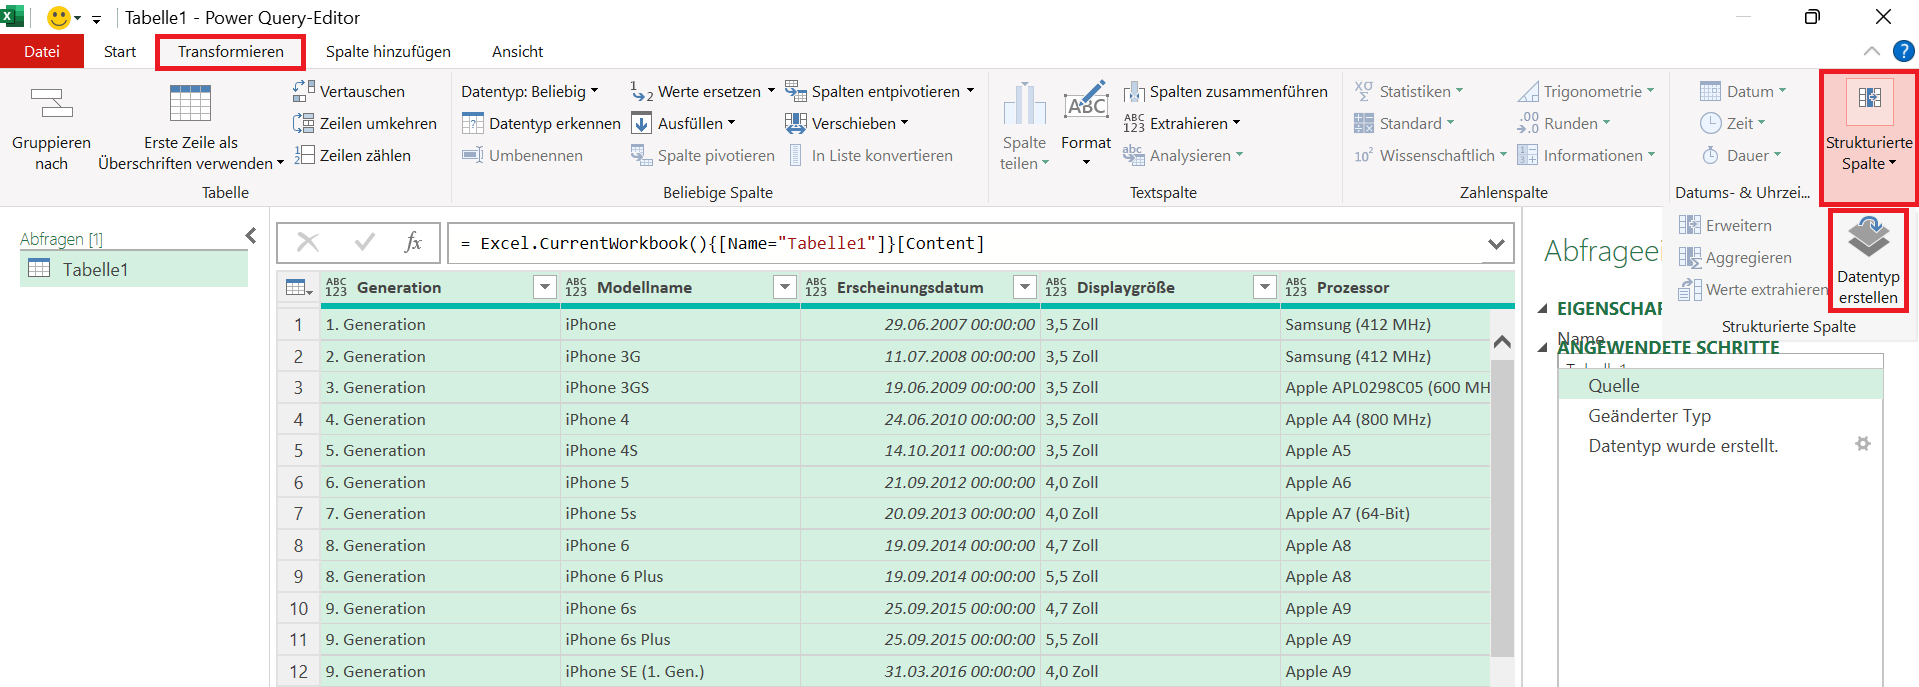Click Spalten entpivotieren
Screen dimensions: 1919x687
point(880,91)
